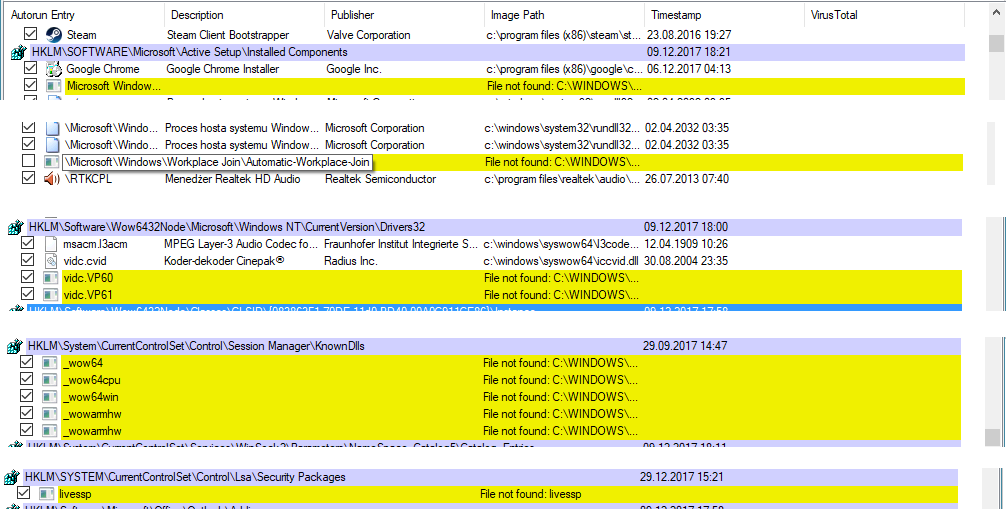Click the blank page icon of msacm.l3acm

[51, 244]
